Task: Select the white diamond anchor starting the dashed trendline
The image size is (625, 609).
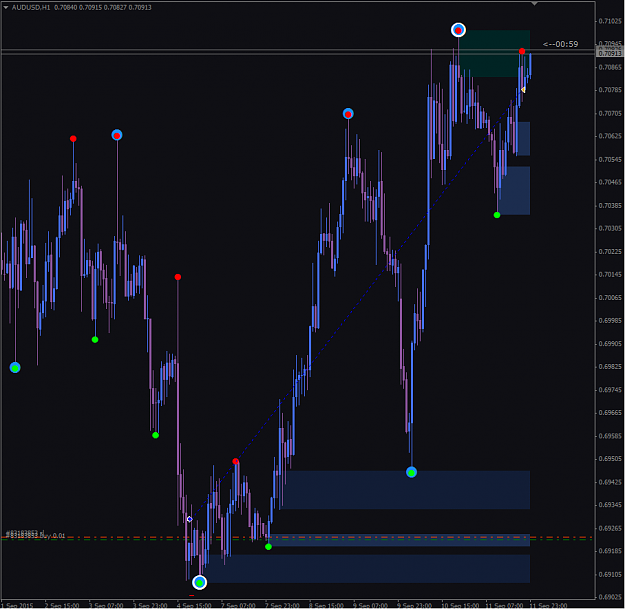Action: tap(190, 519)
